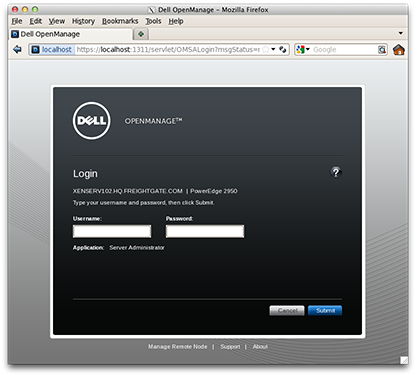Click the OPENMANAGE title text

coord(153,121)
